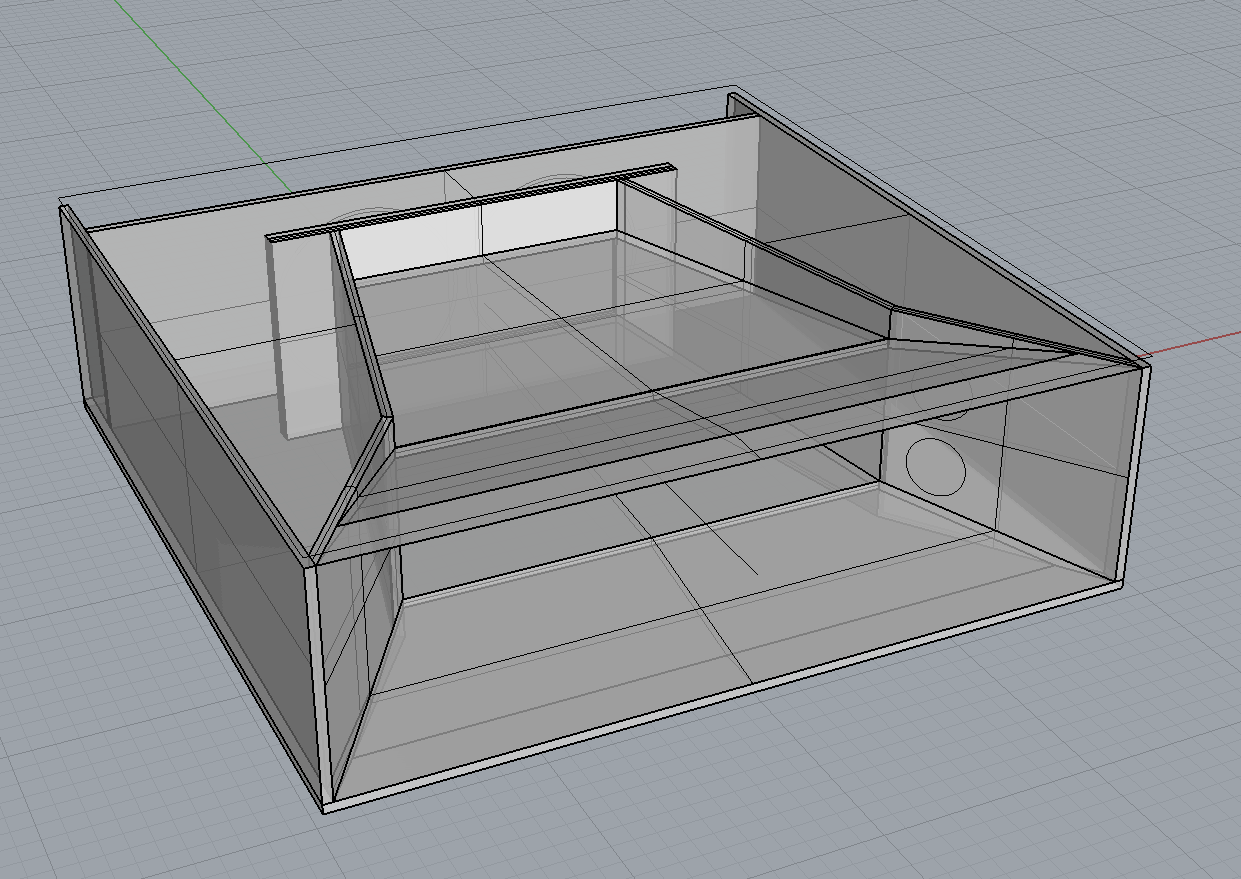
Task: Click the red X-axis line
Action: pos(1195,346)
